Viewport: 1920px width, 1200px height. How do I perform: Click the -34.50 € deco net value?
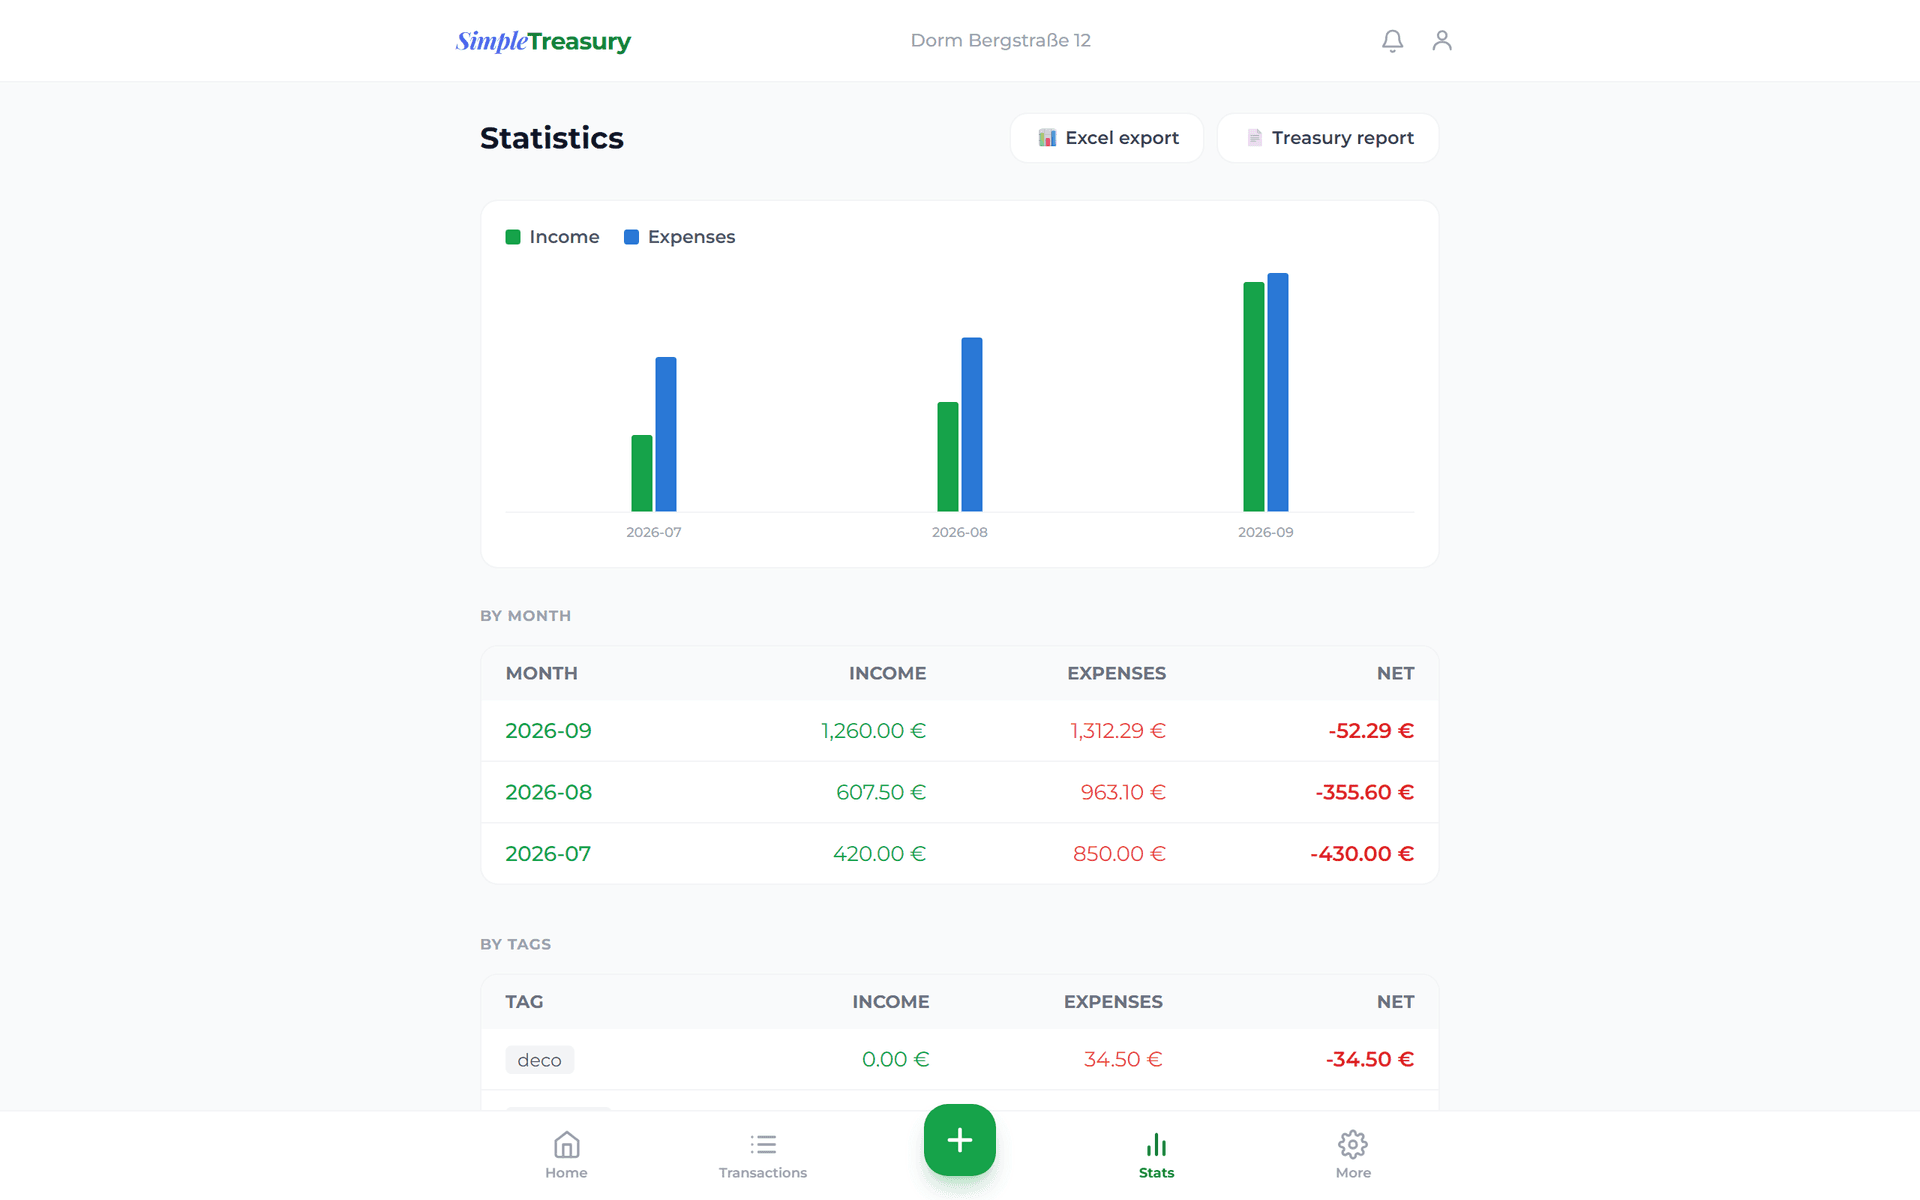pos(1370,1059)
